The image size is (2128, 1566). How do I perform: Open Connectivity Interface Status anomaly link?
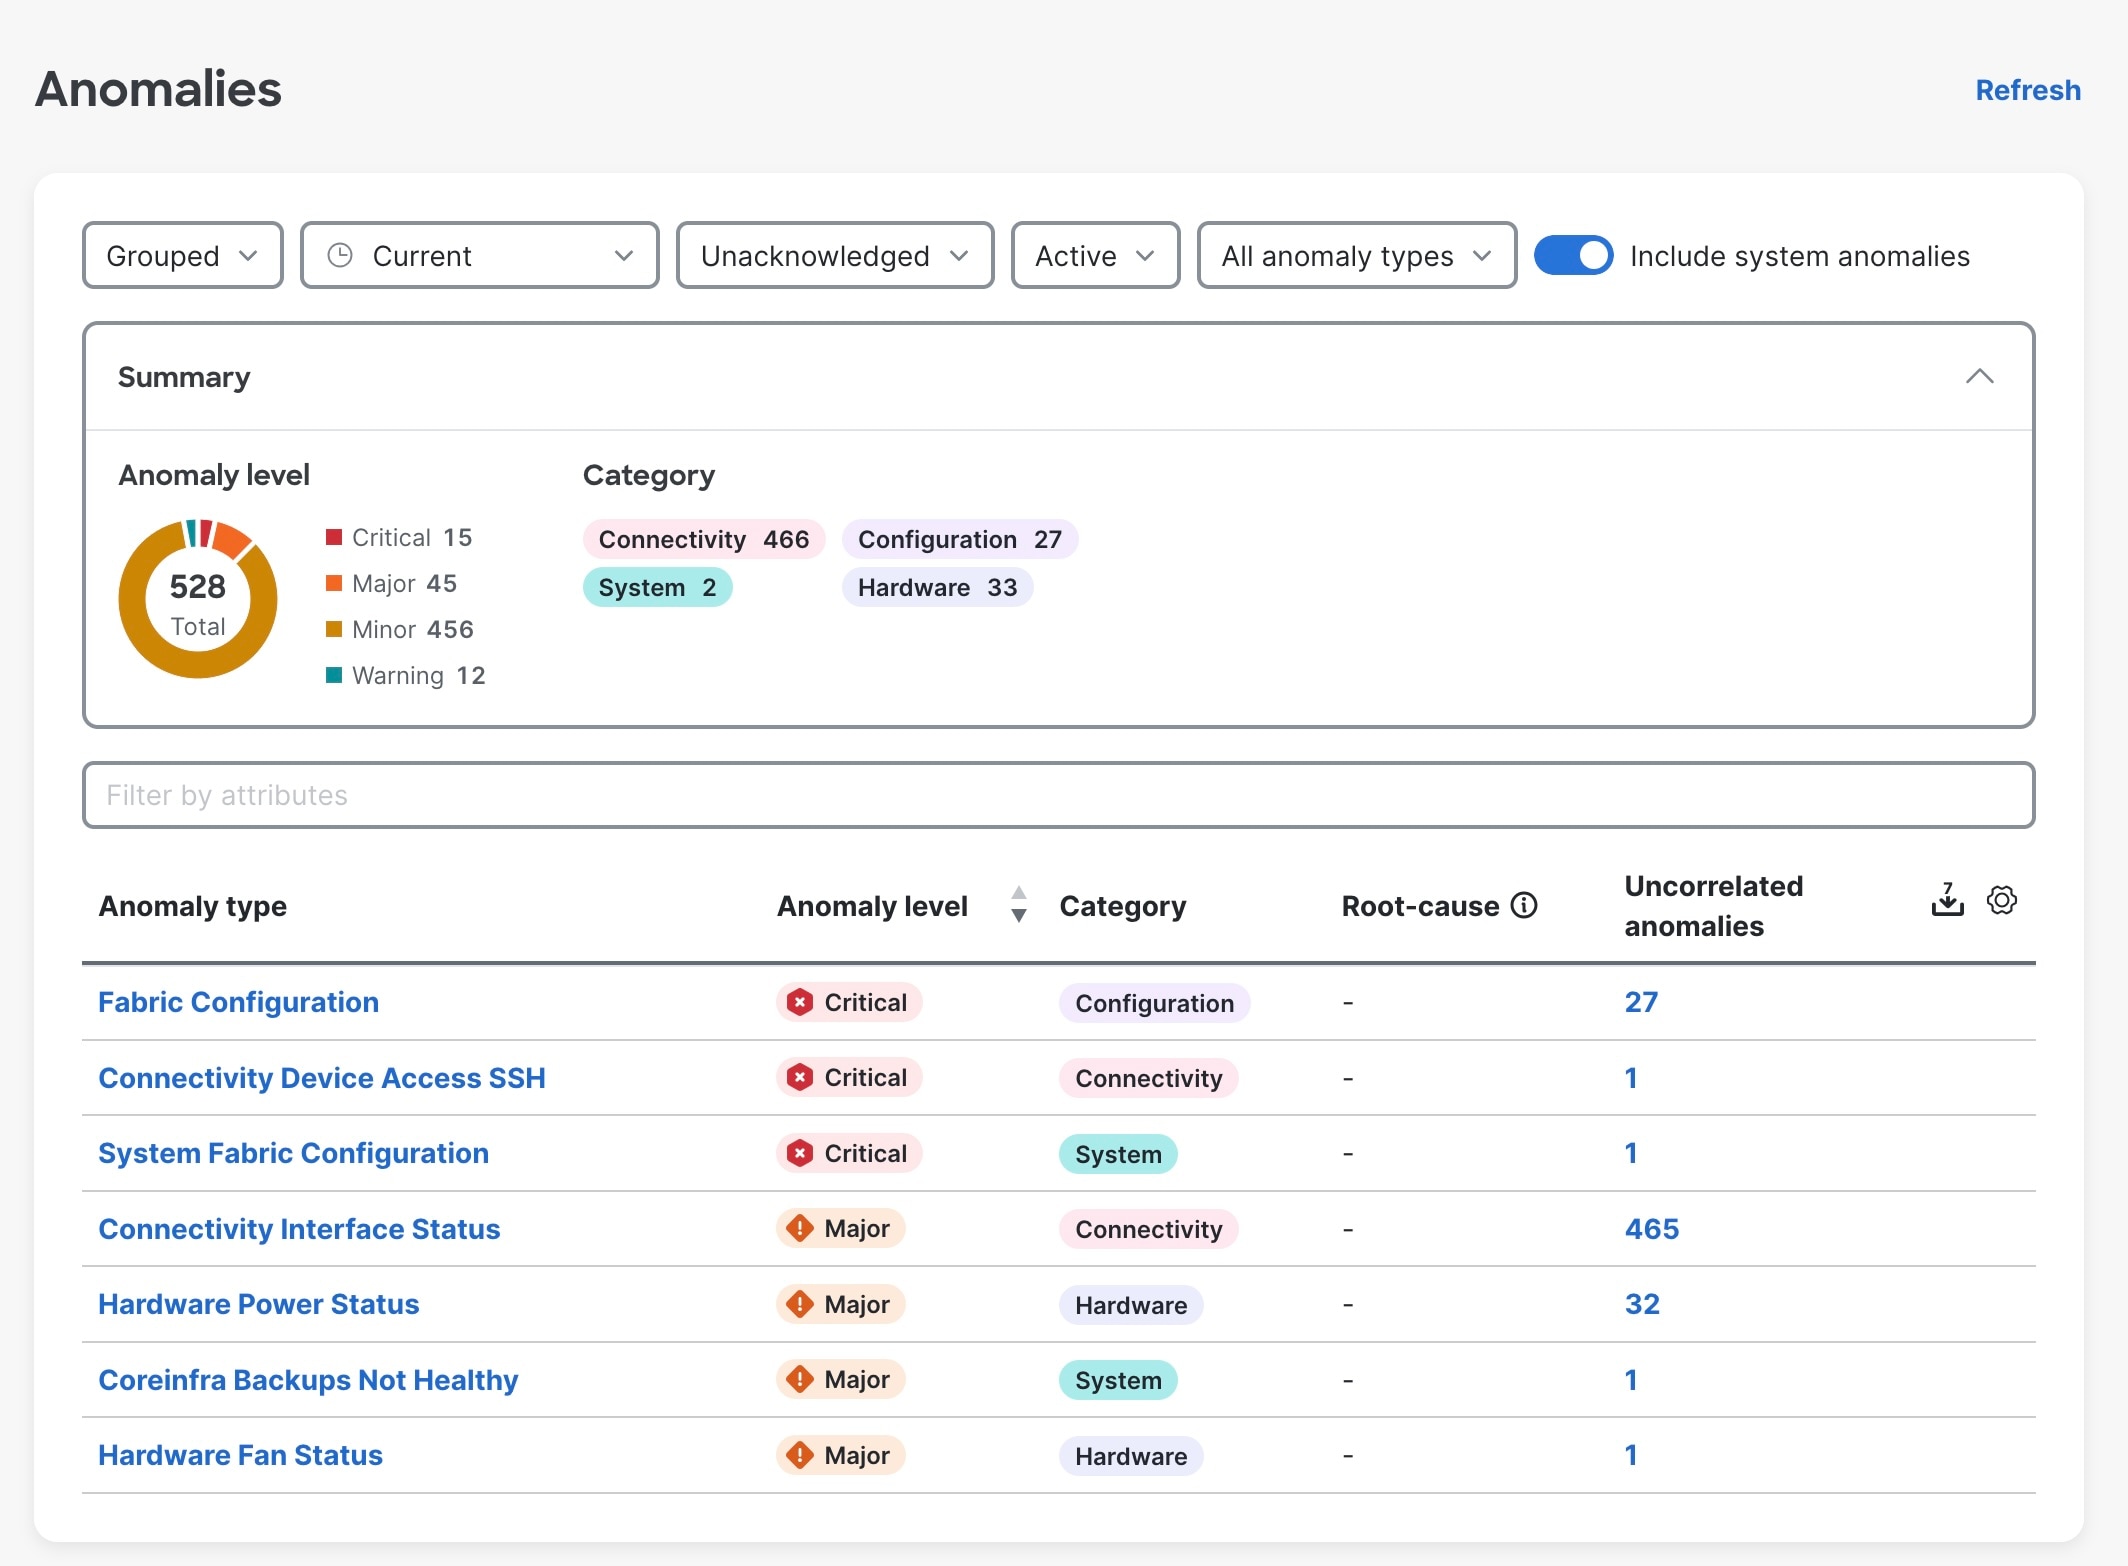[x=299, y=1228]
